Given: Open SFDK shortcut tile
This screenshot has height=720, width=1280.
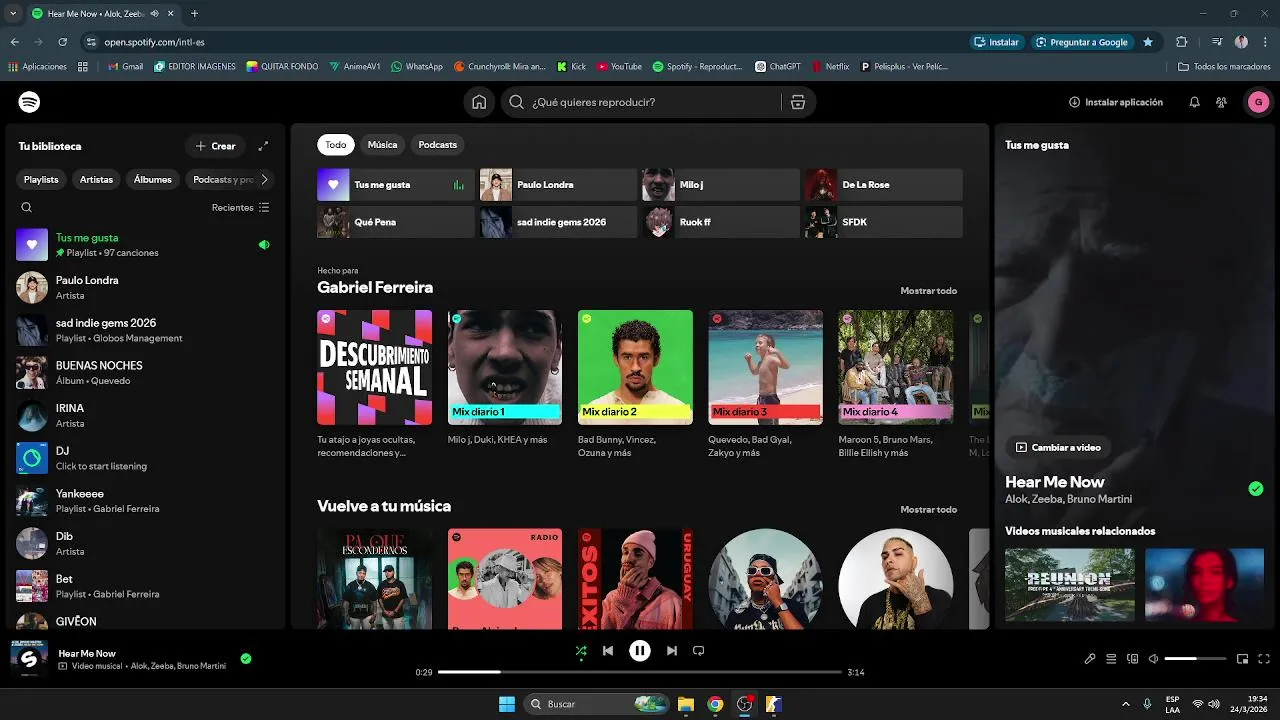Looking at the screenshot, I should pos(884,222).
